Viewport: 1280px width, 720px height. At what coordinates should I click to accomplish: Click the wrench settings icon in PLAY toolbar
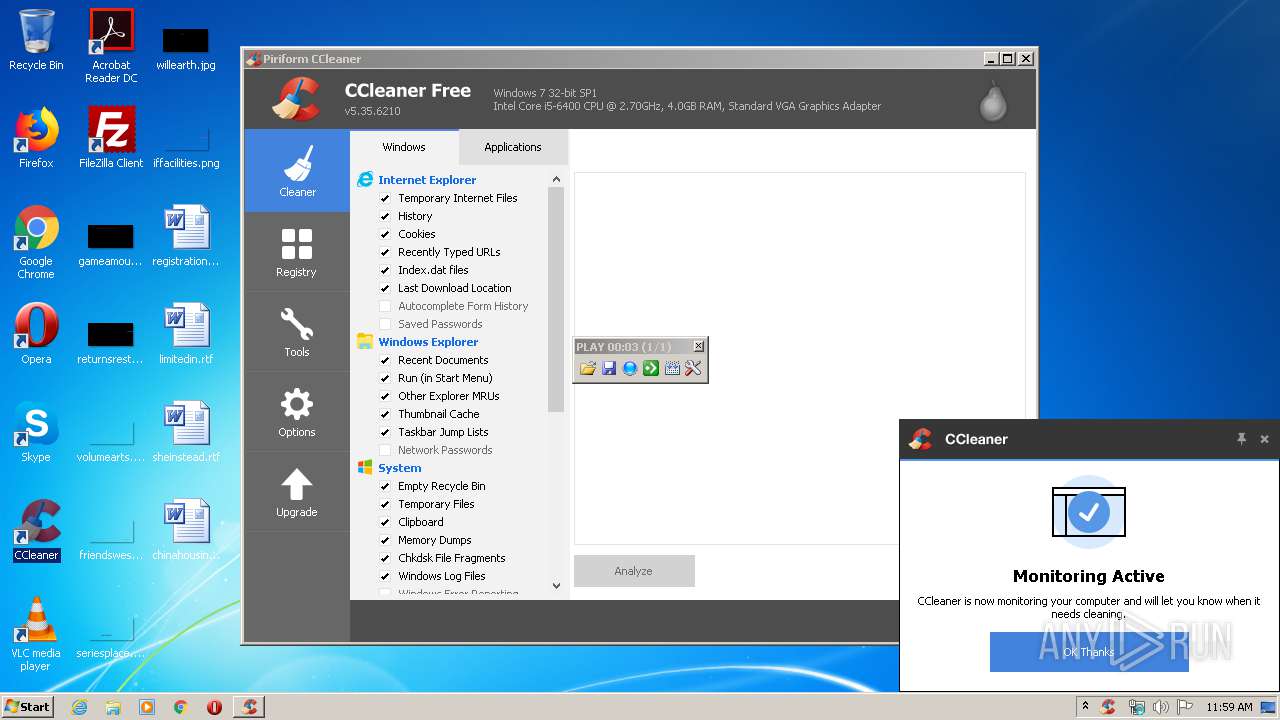point(693,368)
